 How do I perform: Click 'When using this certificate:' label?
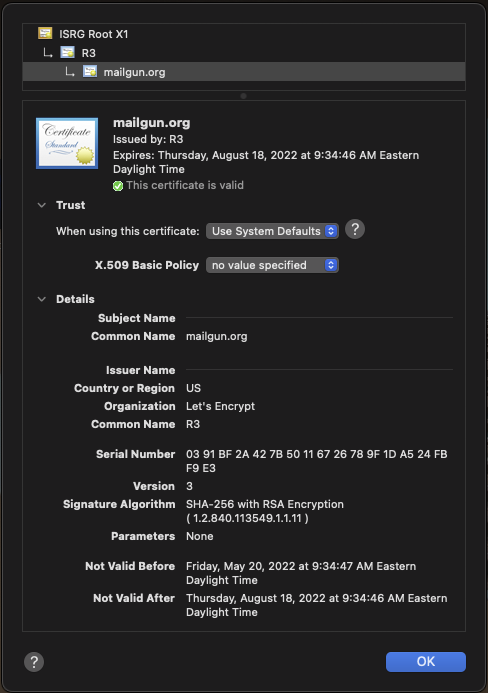(x=128, y=231)
